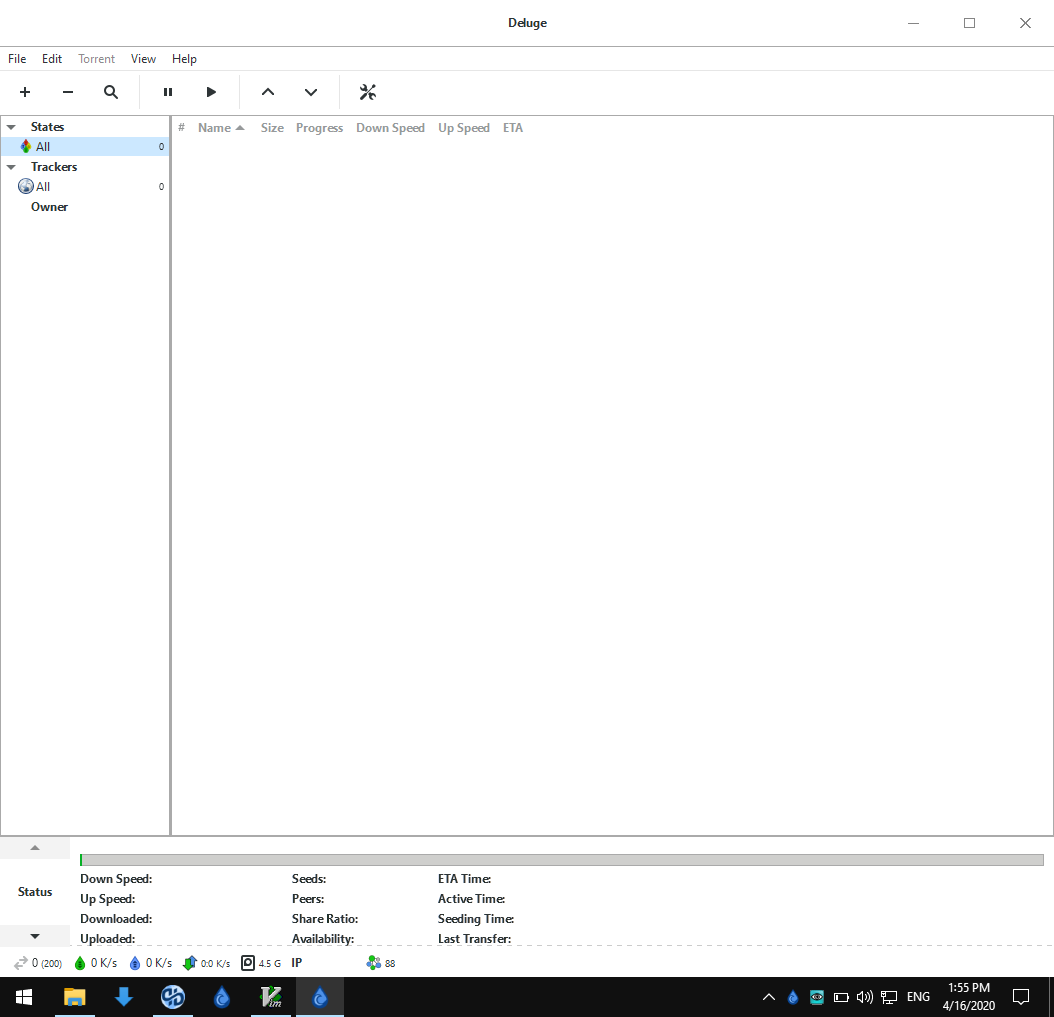
Task: Sort torrents by the # column
Action: coord(181,128)
